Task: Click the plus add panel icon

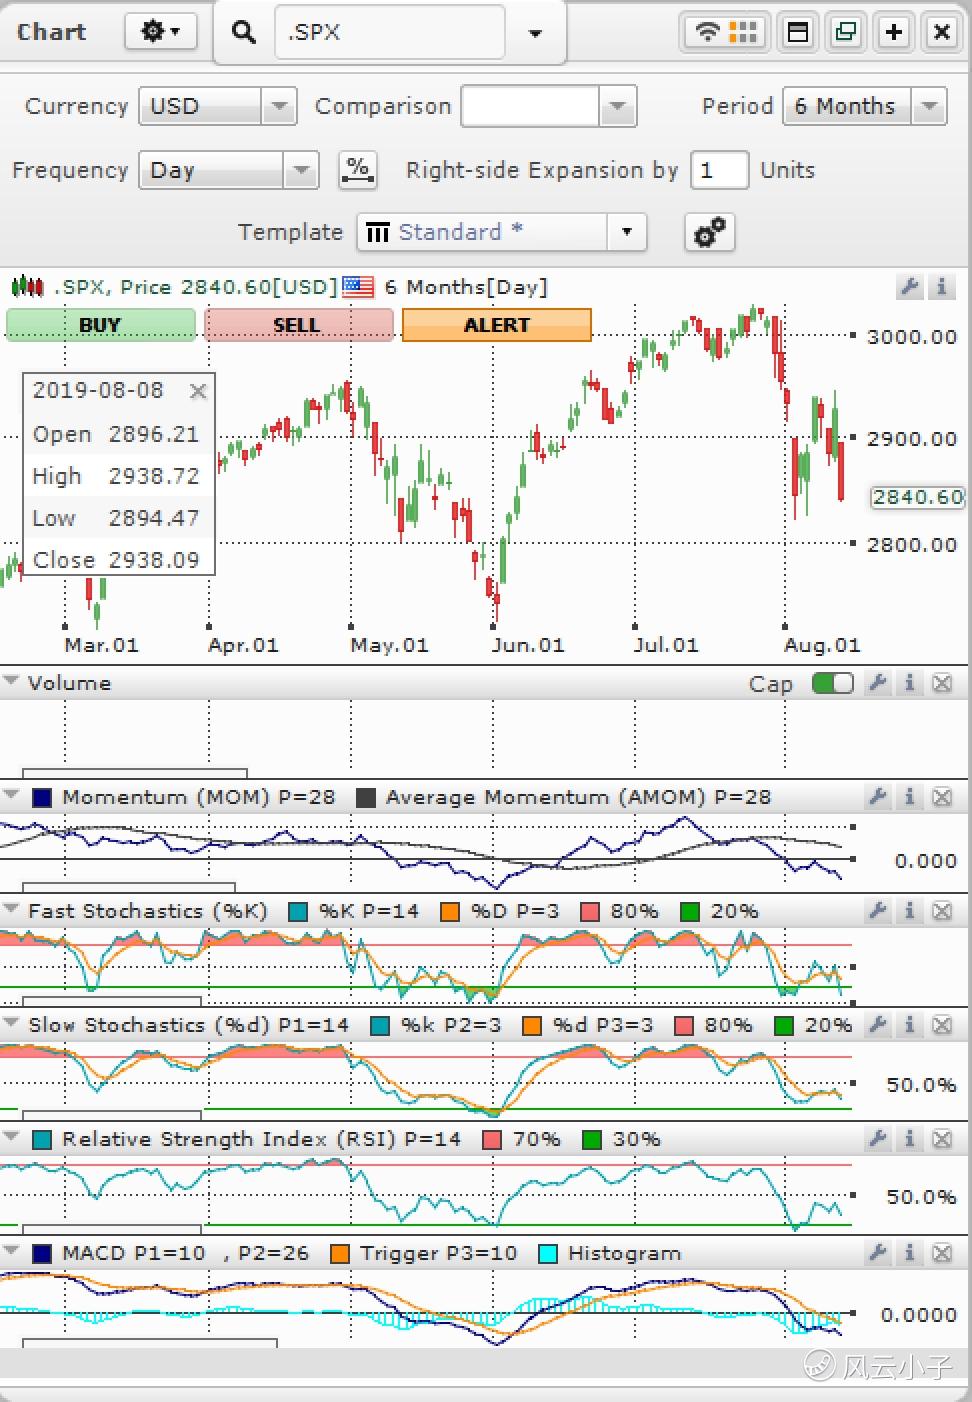Action: tap(894, 32)
